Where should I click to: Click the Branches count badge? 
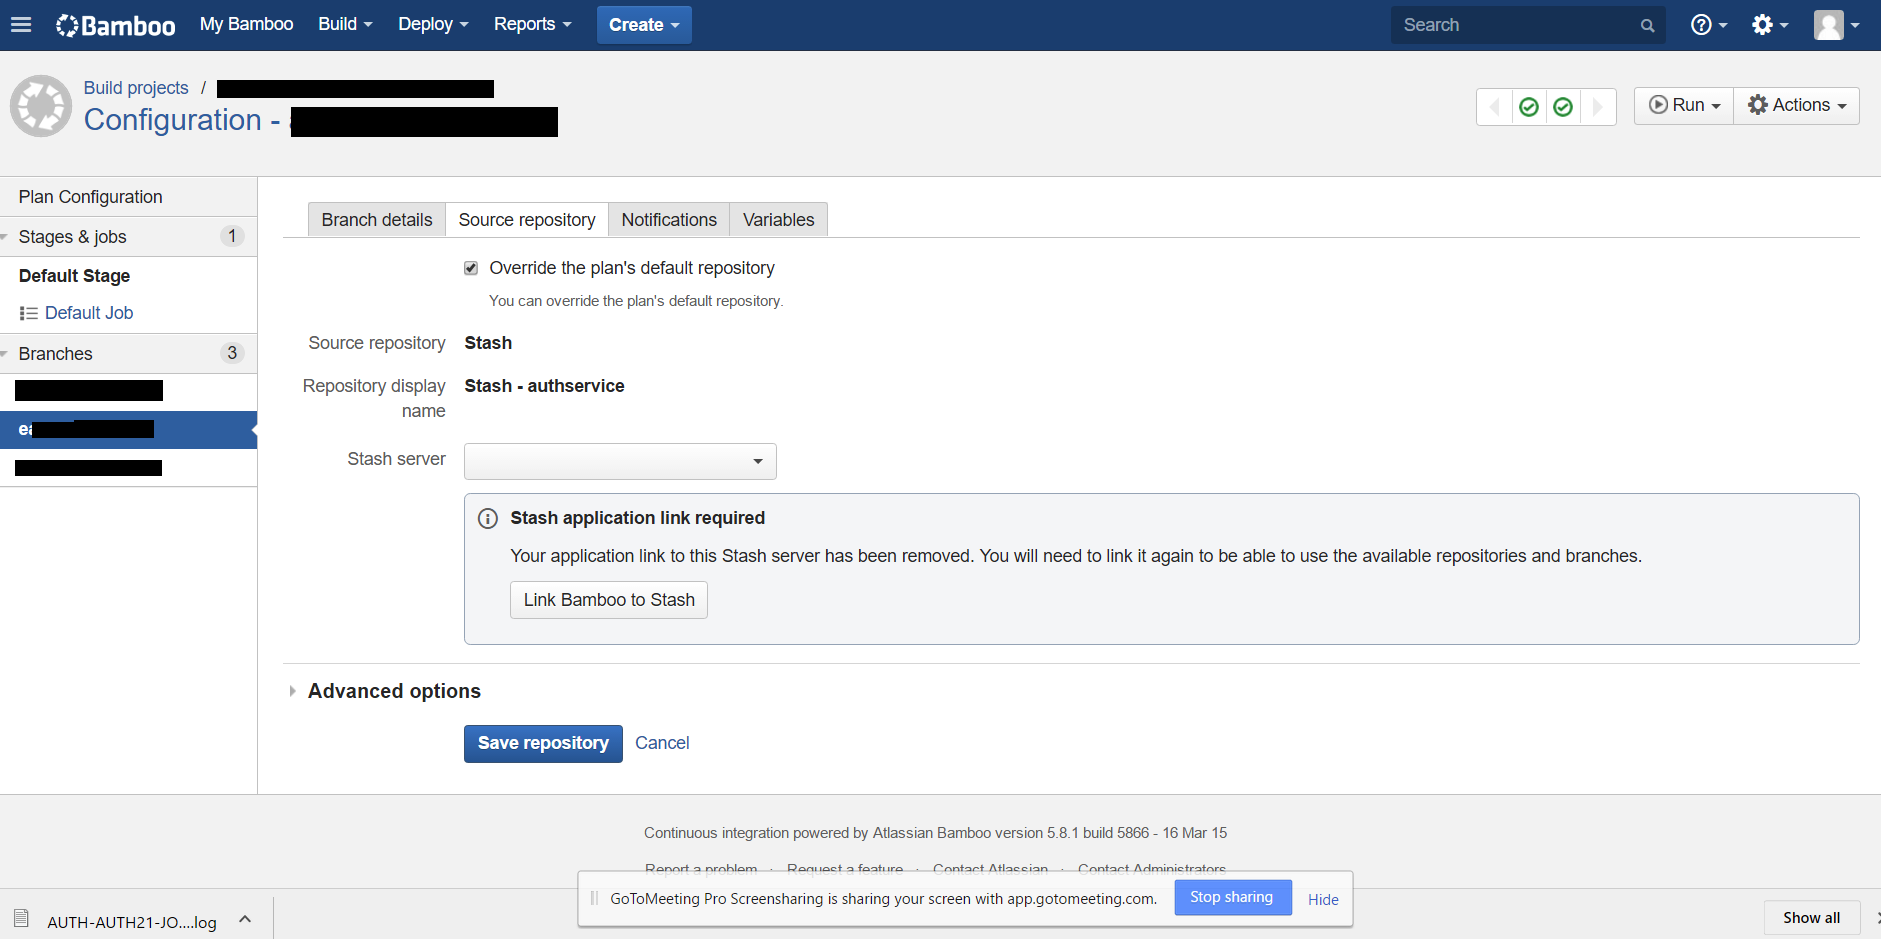tap(232, 353)
